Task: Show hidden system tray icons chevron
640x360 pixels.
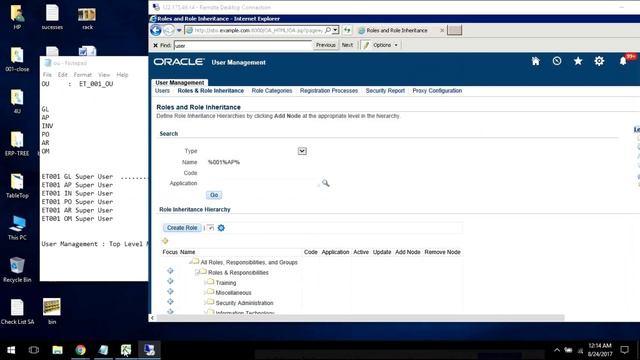Action: 557,350
